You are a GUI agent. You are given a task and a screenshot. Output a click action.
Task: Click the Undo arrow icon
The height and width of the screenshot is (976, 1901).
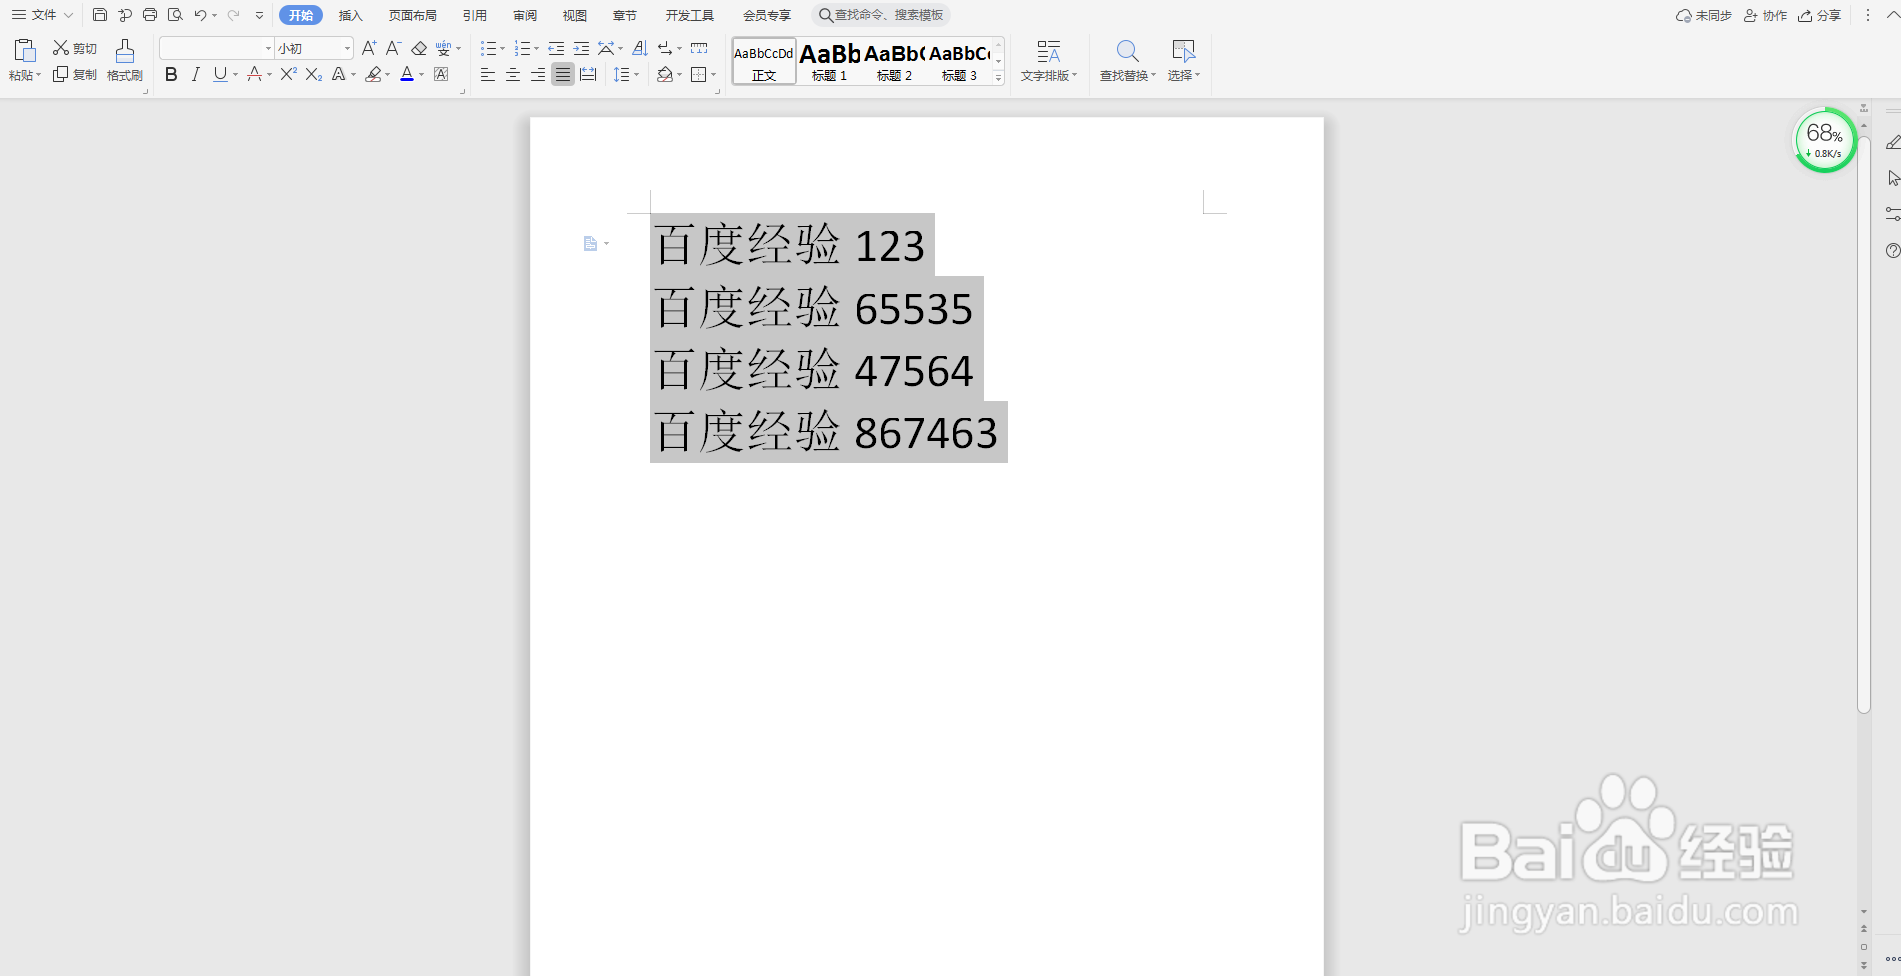200,15
